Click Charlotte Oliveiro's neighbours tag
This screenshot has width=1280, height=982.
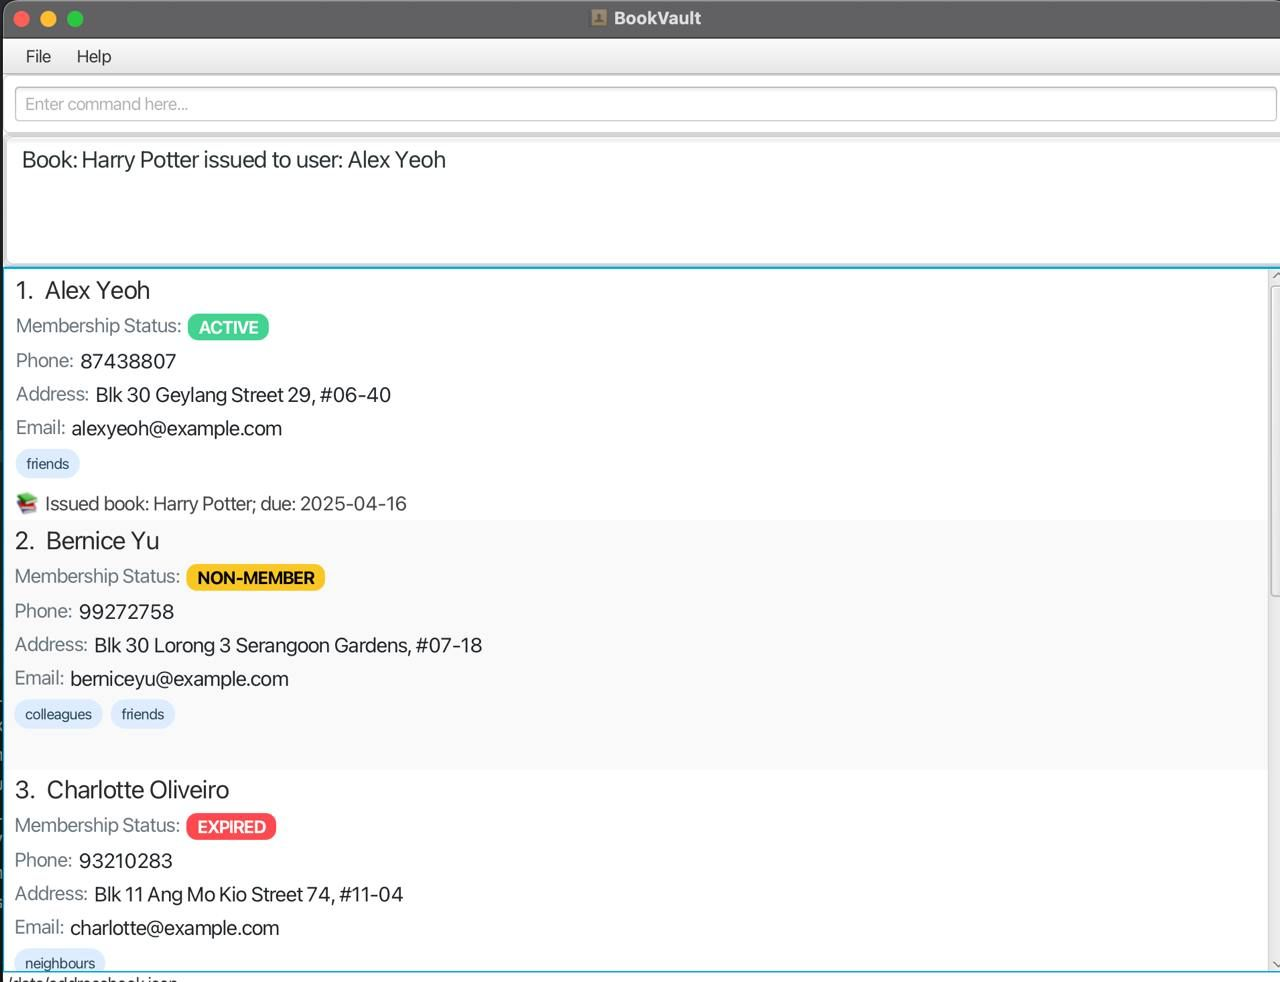pos(60,962)
